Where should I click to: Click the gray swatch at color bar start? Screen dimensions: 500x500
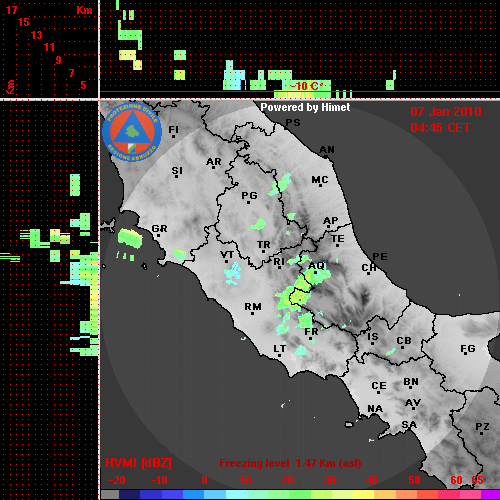110,494
